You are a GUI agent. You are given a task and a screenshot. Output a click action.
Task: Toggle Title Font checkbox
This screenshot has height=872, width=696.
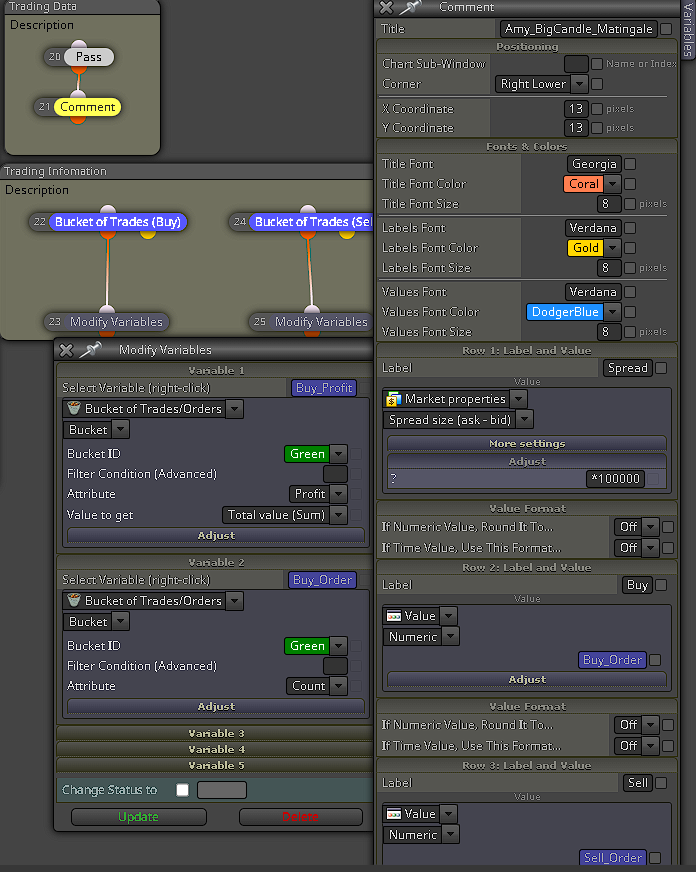[630, 164]
